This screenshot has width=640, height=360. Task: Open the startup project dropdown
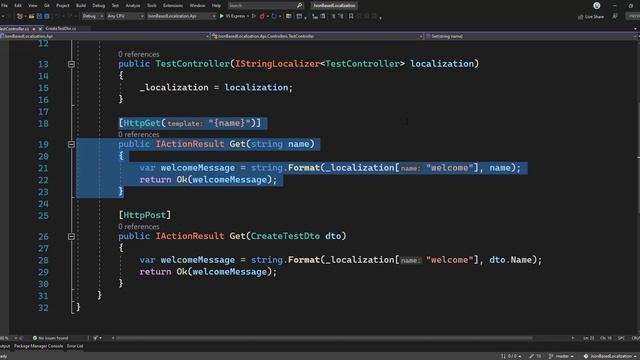point(181,16)
